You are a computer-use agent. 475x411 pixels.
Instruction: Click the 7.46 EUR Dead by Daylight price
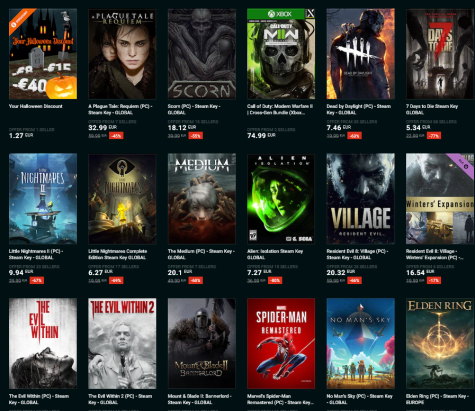[x=338, y=128]
